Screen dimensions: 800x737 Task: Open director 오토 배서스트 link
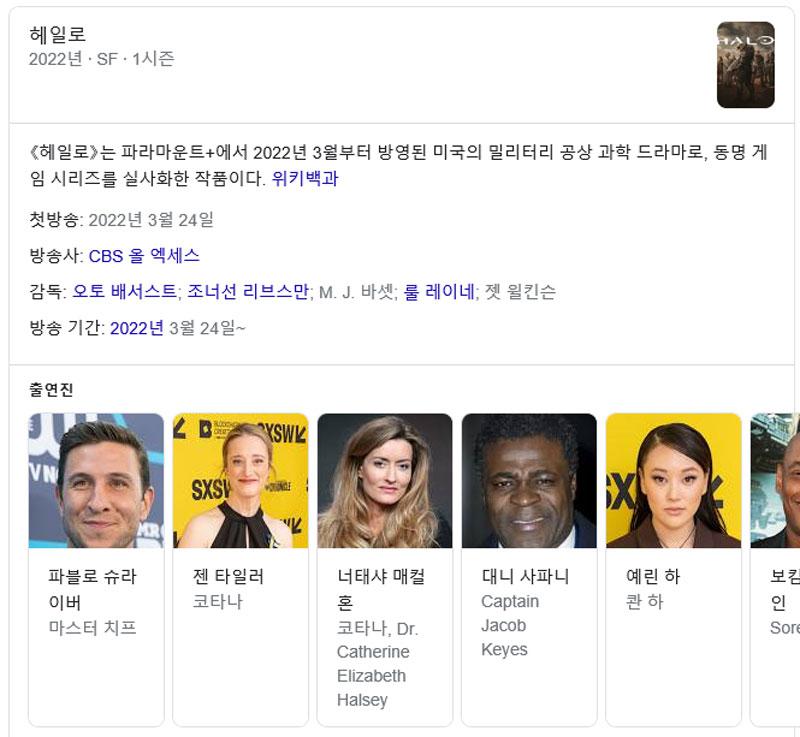coord(124,291)
